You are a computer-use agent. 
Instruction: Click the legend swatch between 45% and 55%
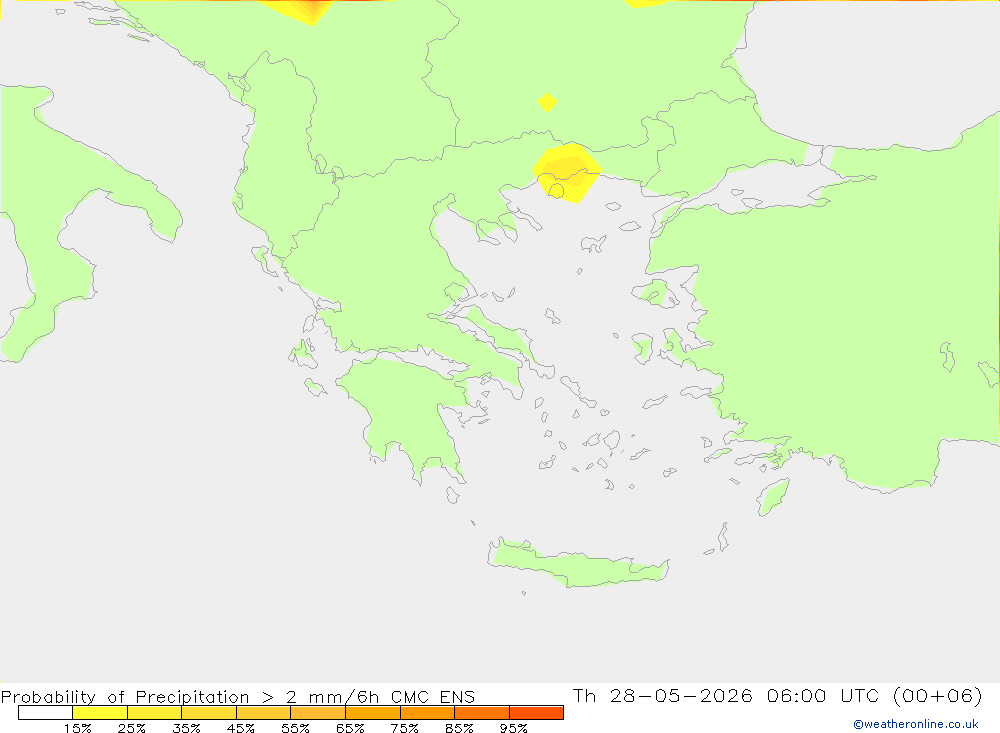point(263,713)
